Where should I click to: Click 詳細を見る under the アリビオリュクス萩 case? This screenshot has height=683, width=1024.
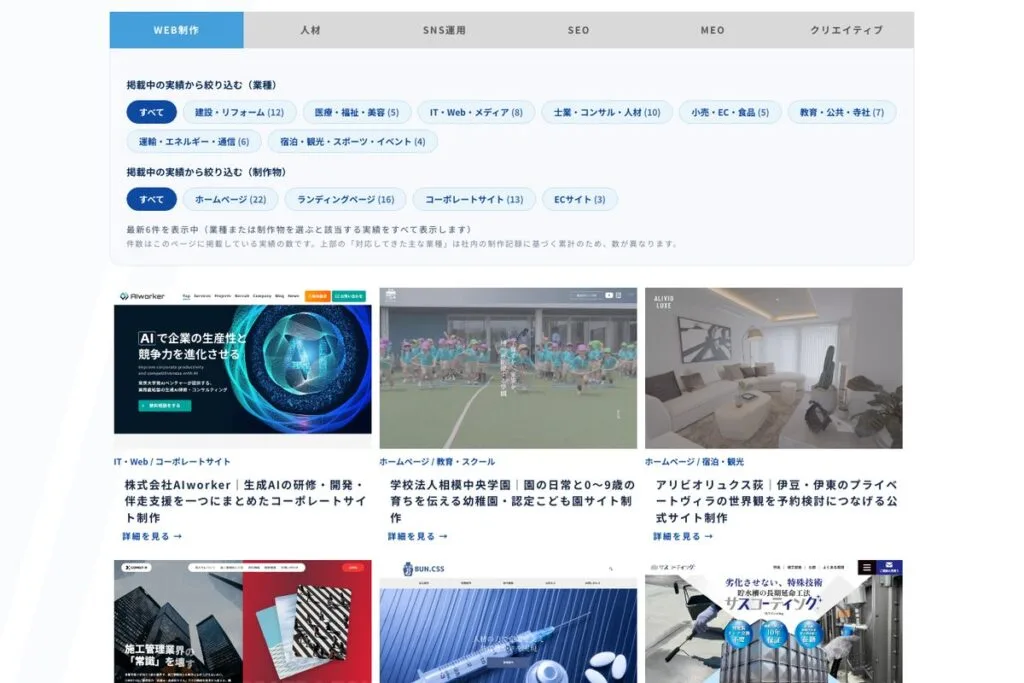pyautogui.click(x=683, y=537)
